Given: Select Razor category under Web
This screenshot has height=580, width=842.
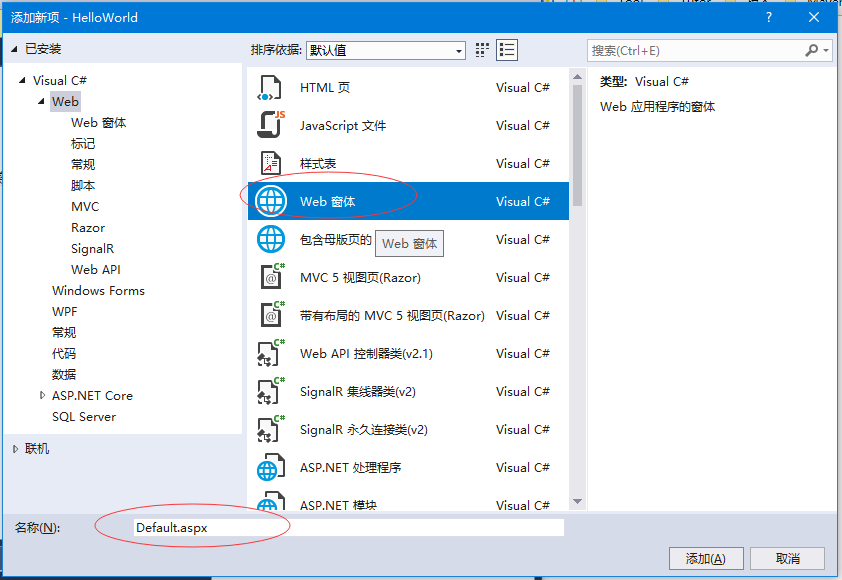Looking at the screenshot, I should pyautogui.click(x=88, y=227).
